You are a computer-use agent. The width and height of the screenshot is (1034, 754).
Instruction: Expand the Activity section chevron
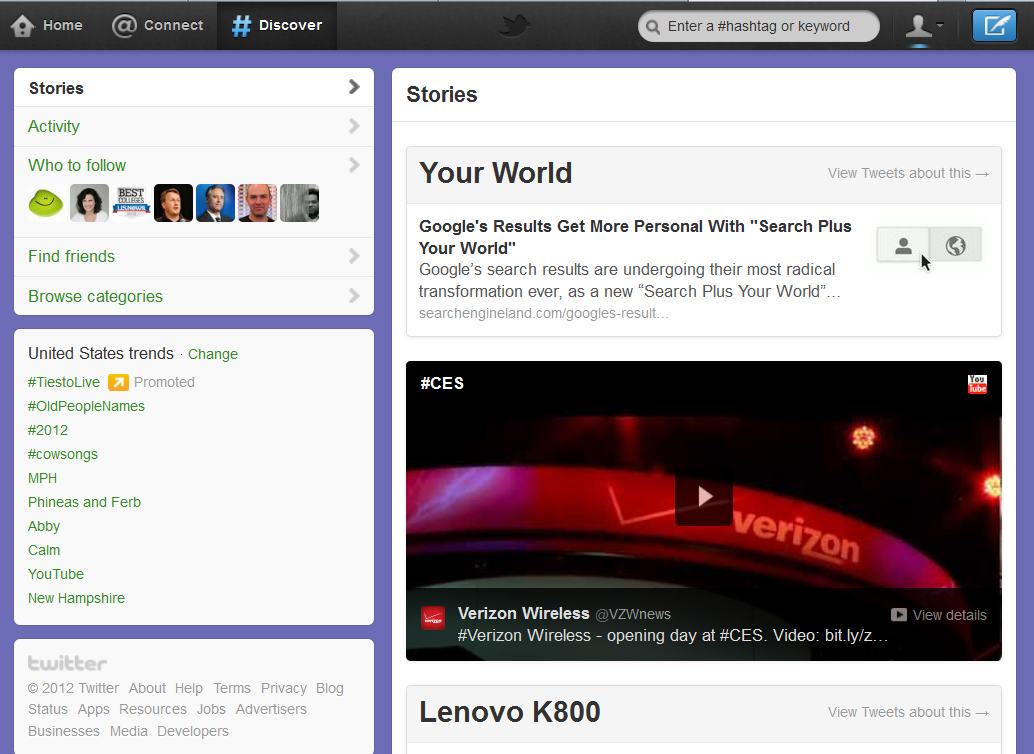353,126
